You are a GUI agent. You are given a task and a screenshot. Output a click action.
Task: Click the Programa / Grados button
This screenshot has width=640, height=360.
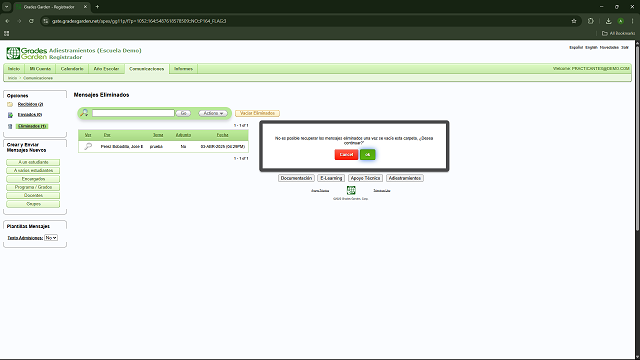(x=33, y=187)
